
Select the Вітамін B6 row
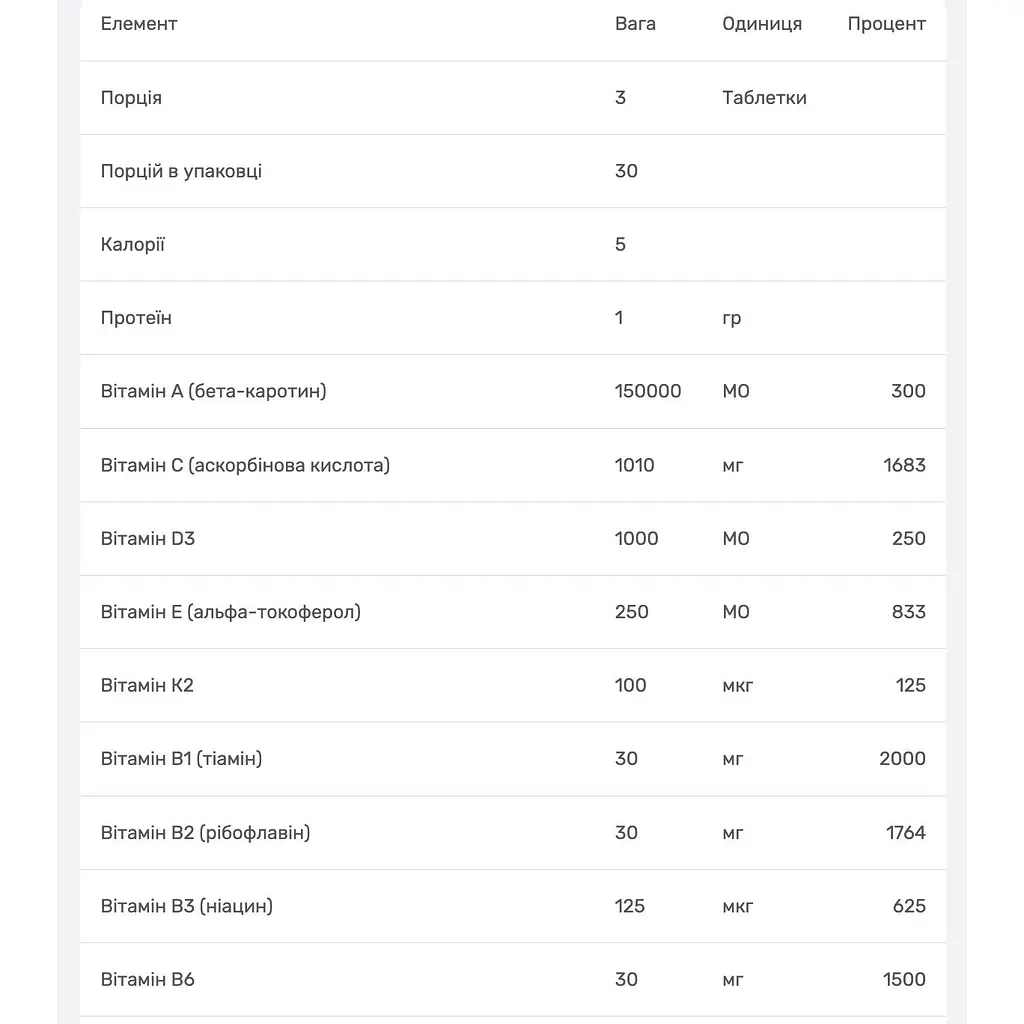point(513,980)
